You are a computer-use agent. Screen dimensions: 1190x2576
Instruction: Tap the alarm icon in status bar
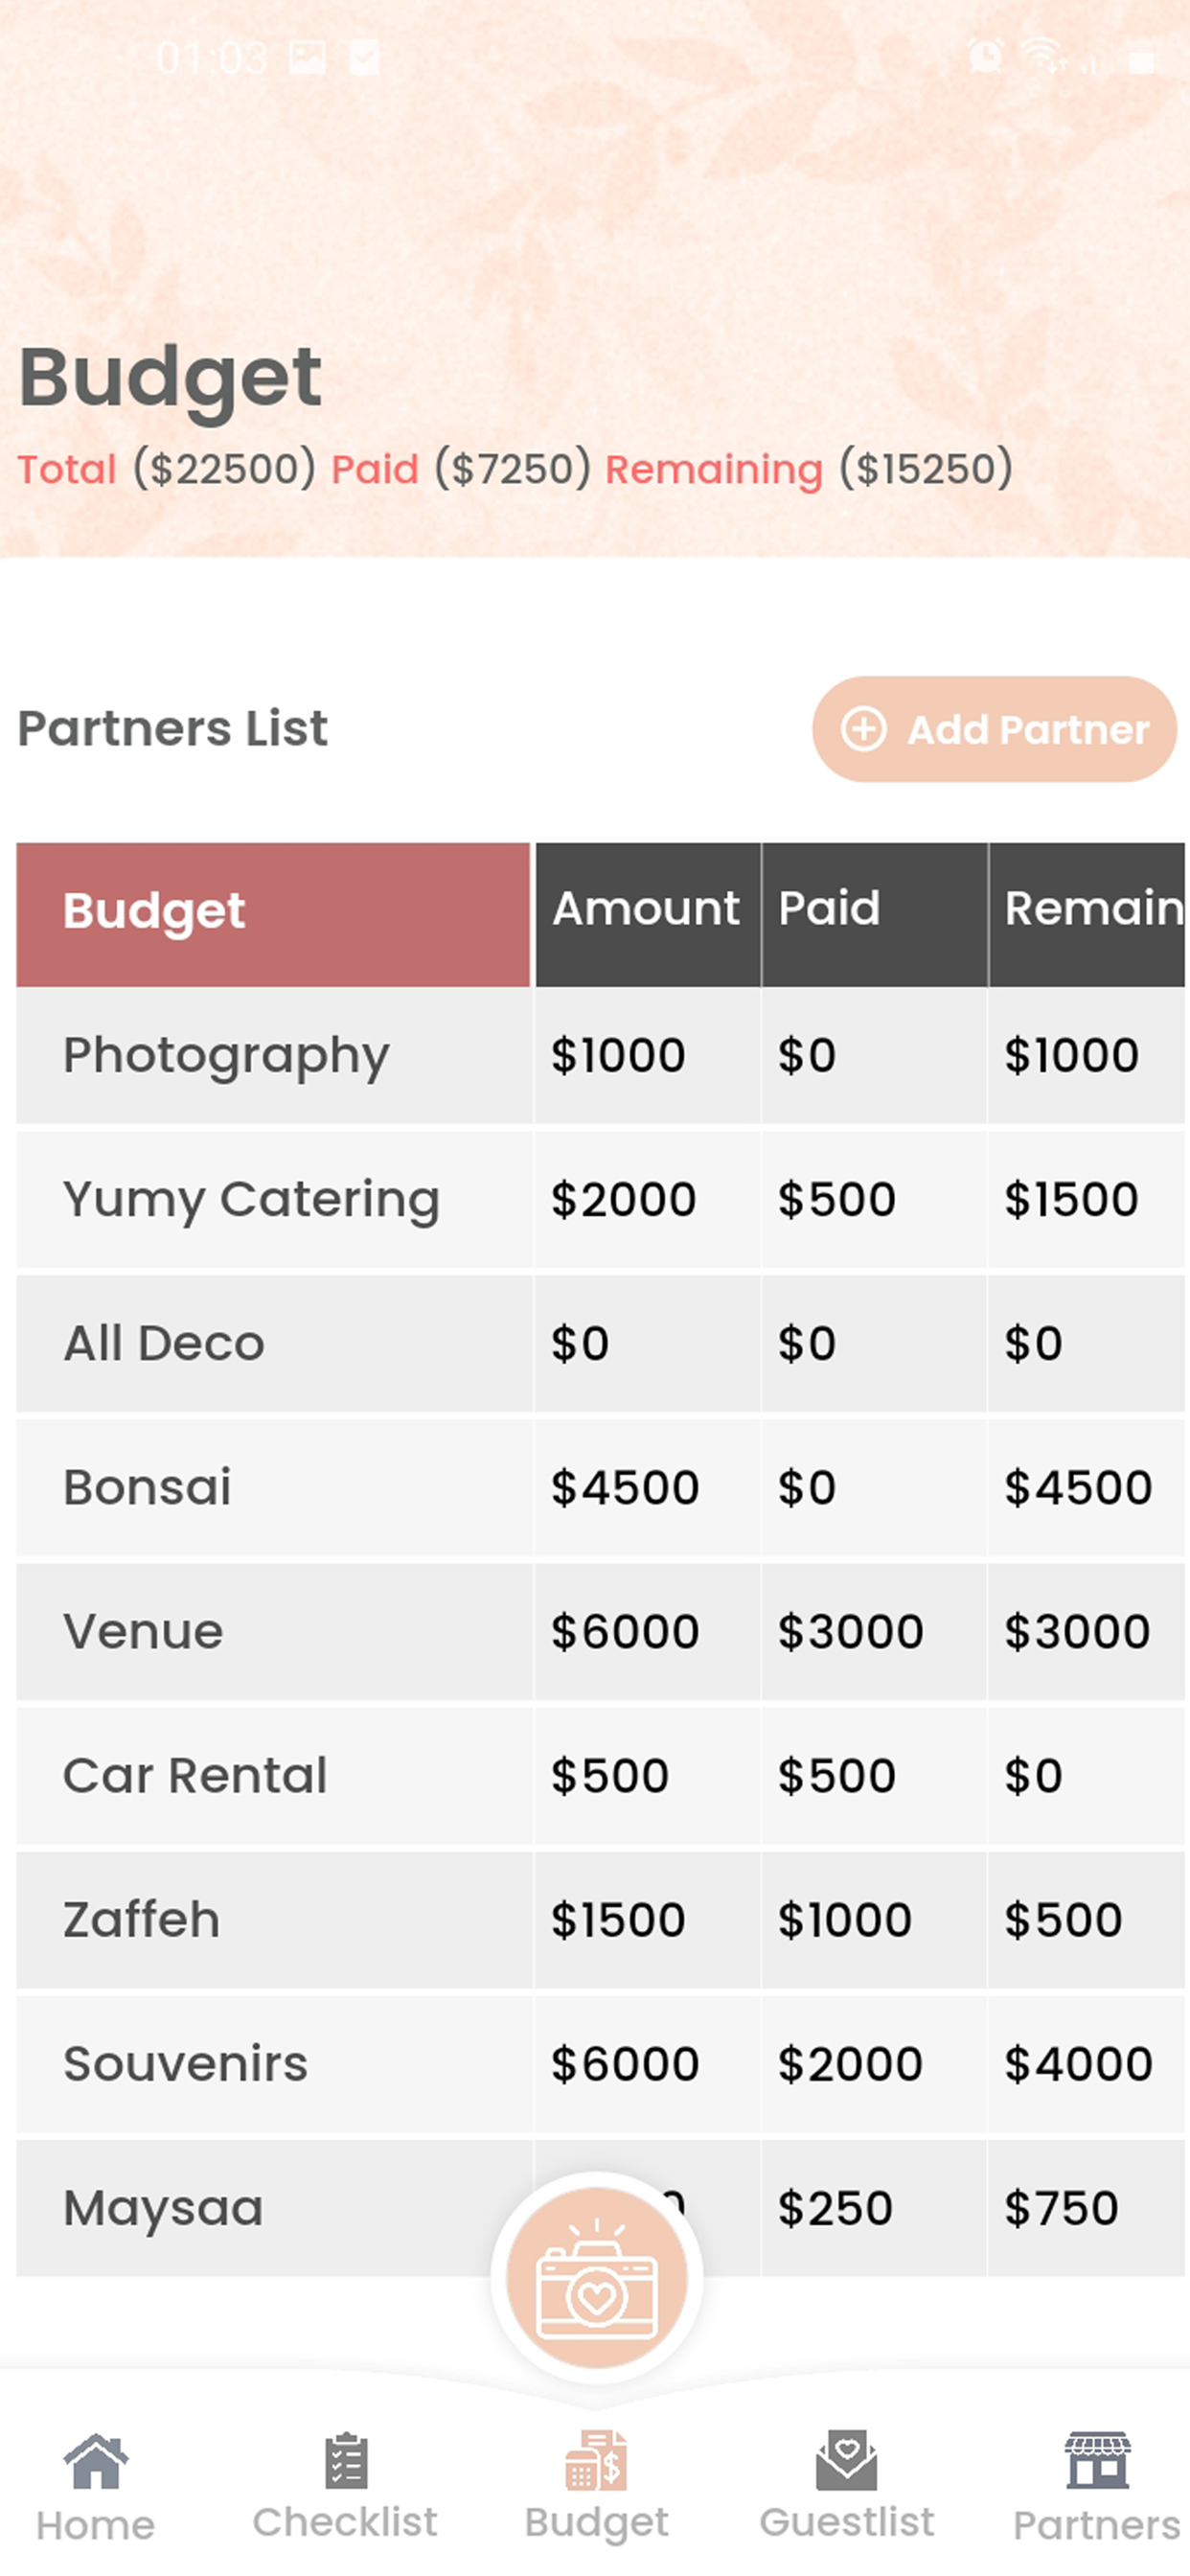point(986,56)
